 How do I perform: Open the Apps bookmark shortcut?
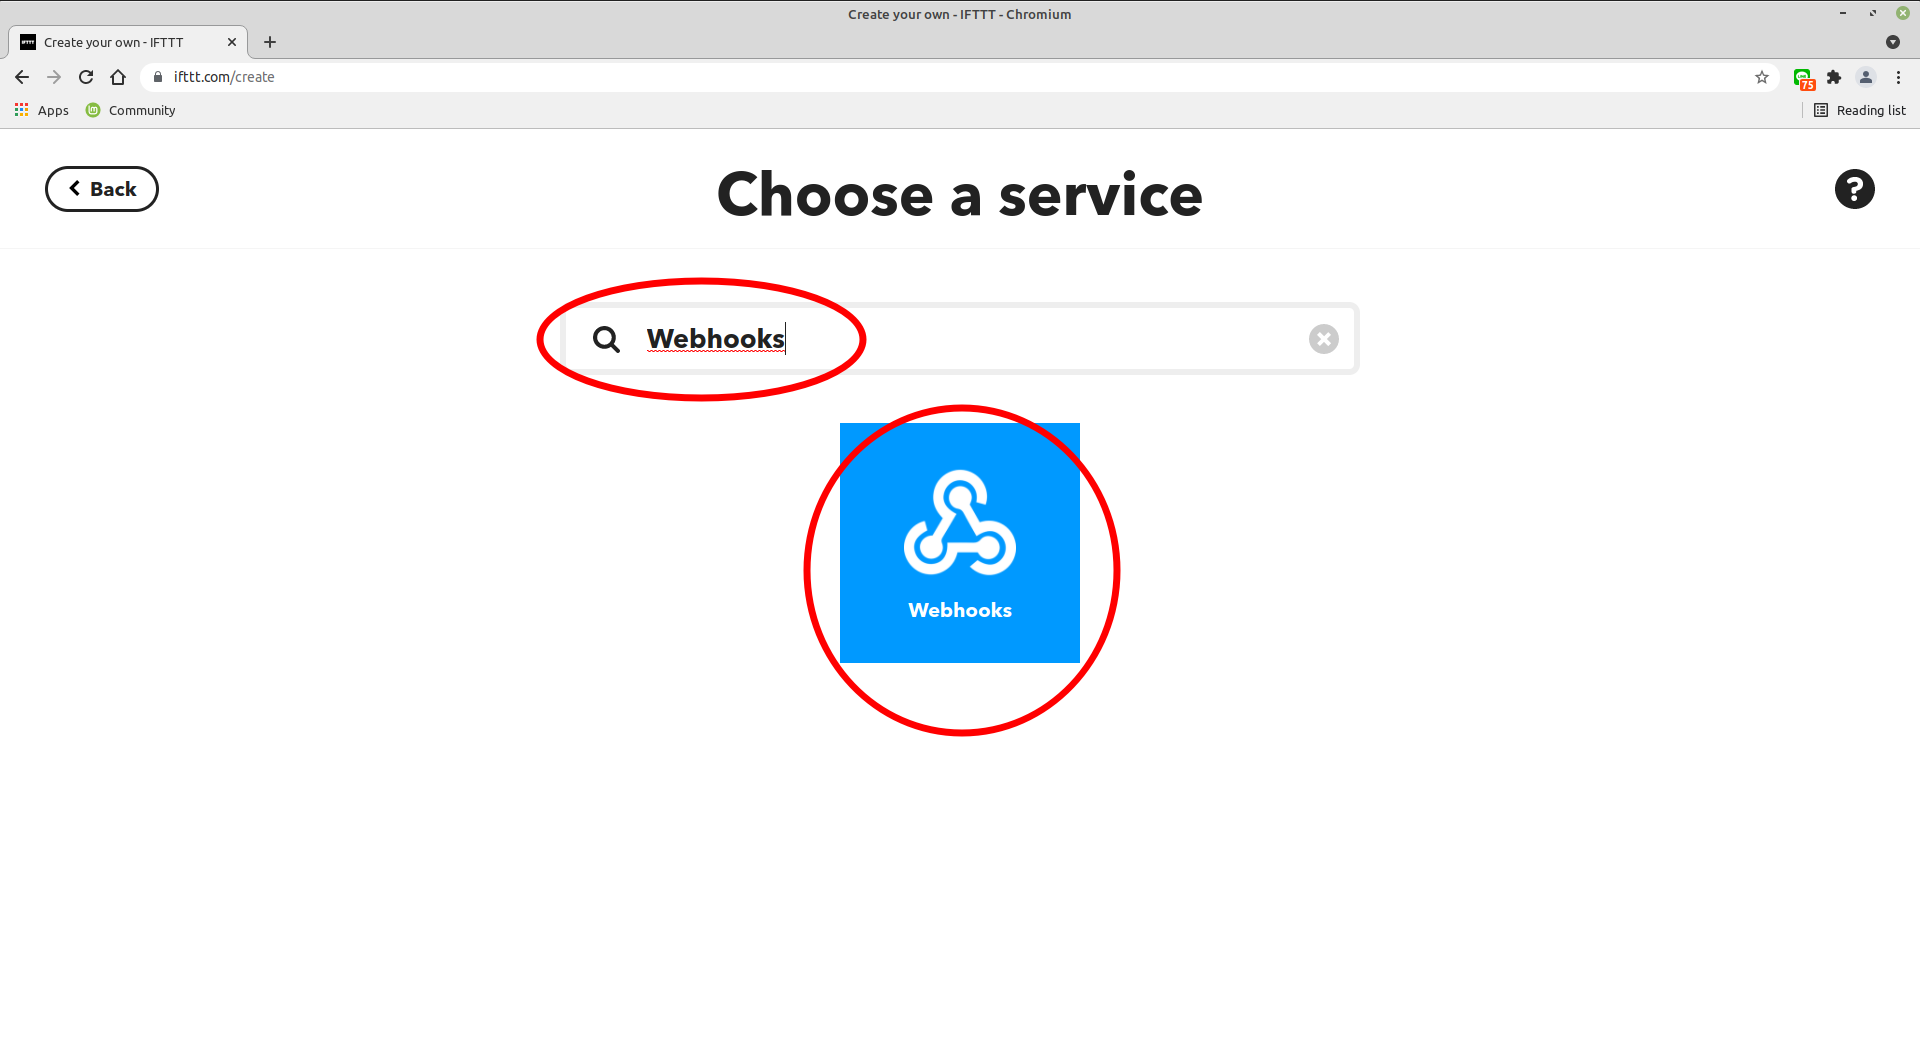[42, 110]
